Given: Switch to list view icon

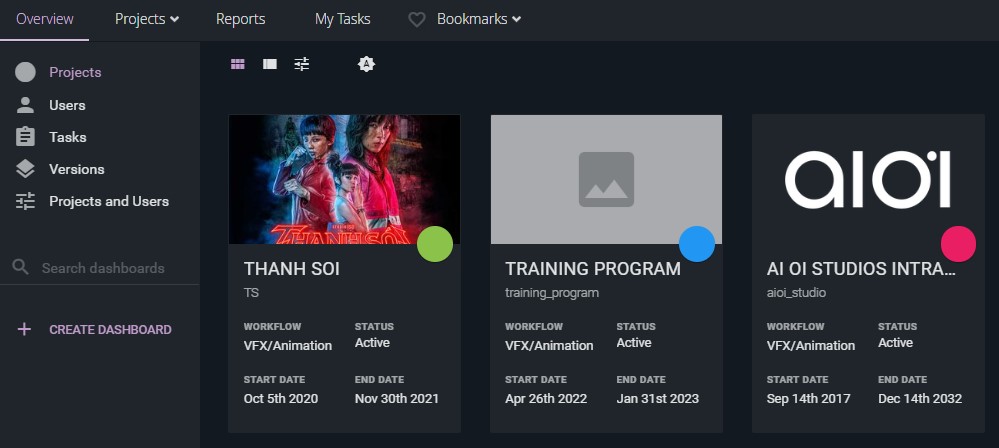Looking at the screenshot, I should [270, 64].
